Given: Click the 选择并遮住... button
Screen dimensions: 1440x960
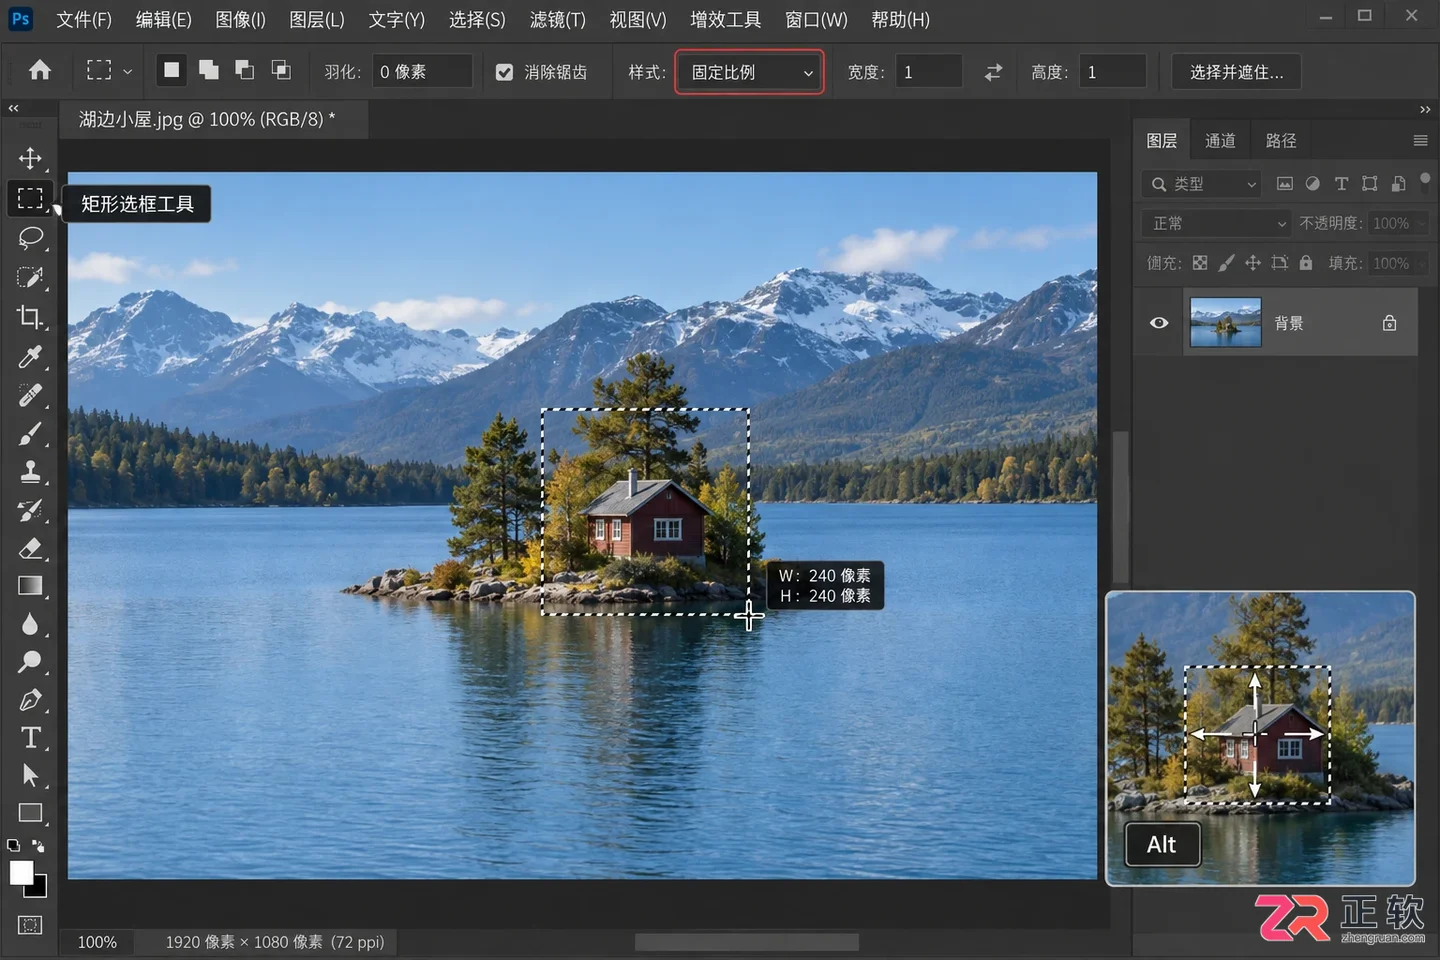Looking at the screenshot, I should pyautogui.click(x=1236, y=72).
